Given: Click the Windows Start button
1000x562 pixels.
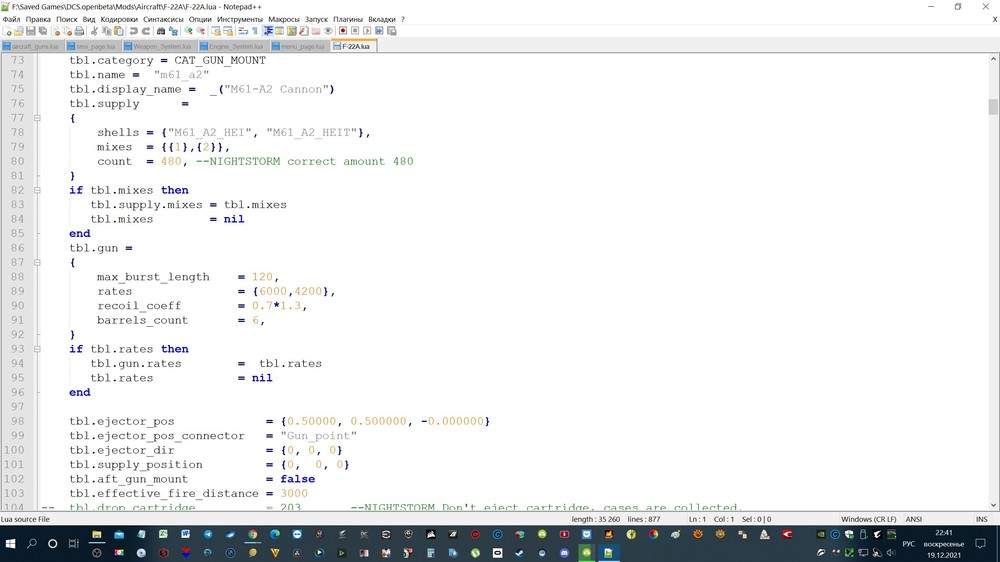Looking at the screenshot, I should [x=10, y=544].
